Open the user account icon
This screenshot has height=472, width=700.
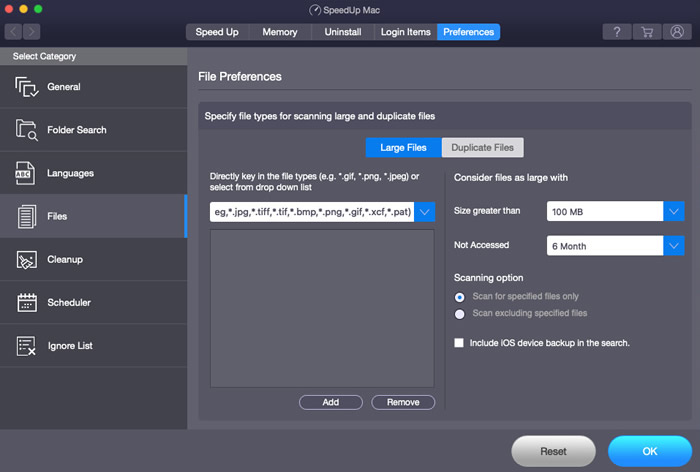point(677,32)
